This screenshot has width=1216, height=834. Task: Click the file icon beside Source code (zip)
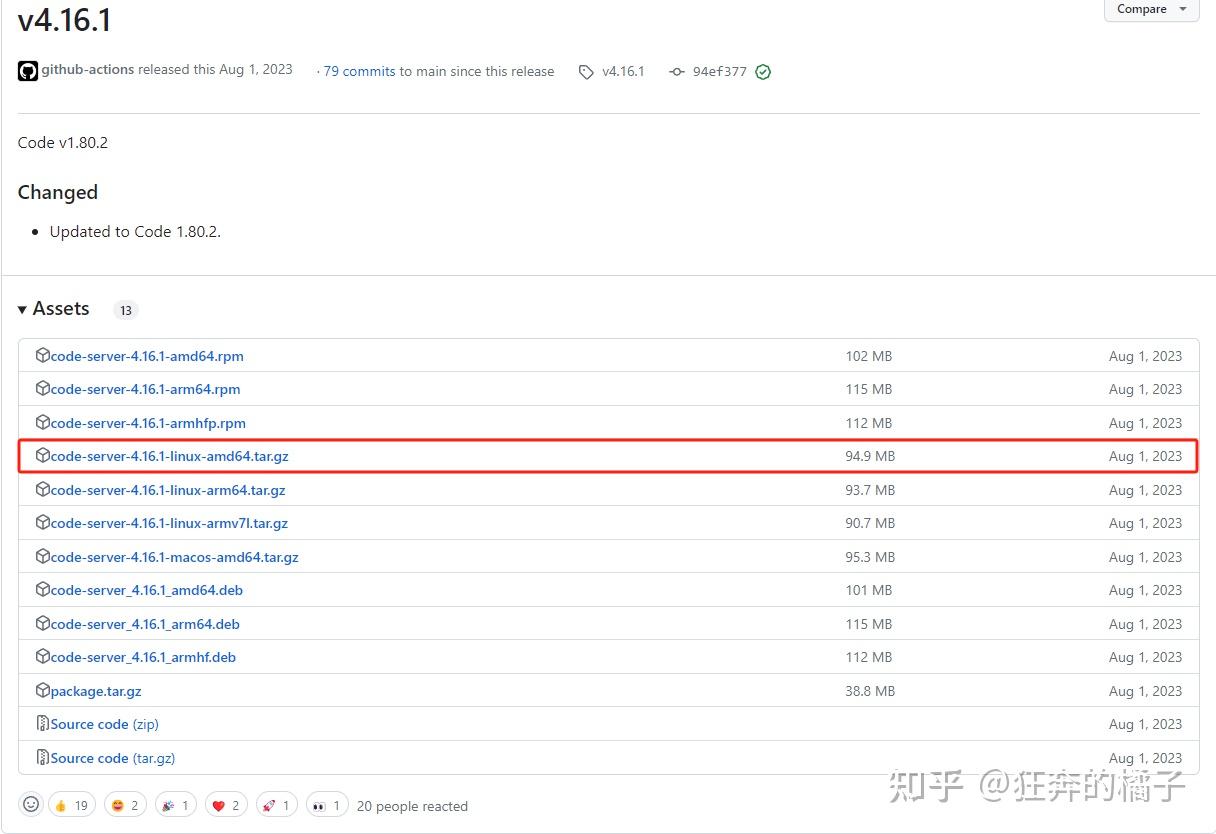(42, 723)
